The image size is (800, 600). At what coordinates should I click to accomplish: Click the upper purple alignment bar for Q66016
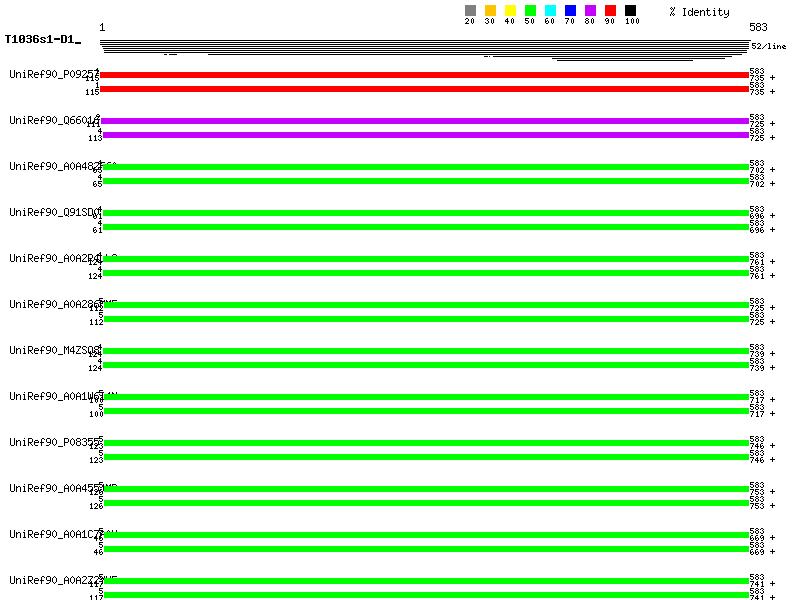pos(424,121)
